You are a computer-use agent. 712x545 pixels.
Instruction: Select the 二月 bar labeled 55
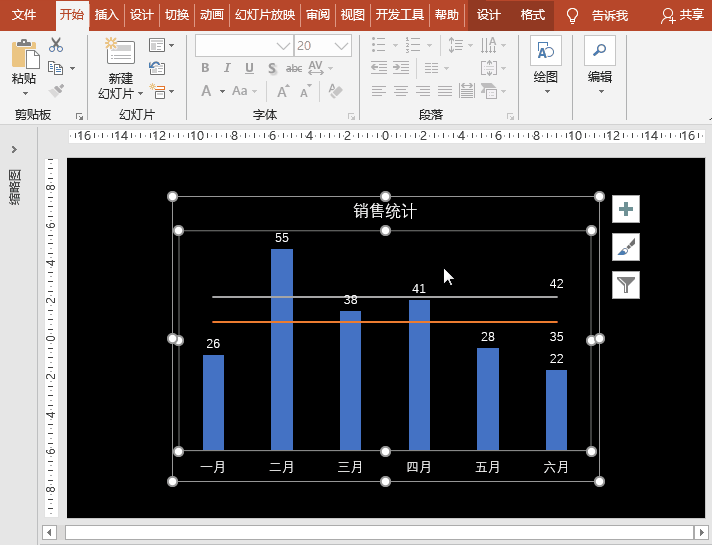pos(282,350)
